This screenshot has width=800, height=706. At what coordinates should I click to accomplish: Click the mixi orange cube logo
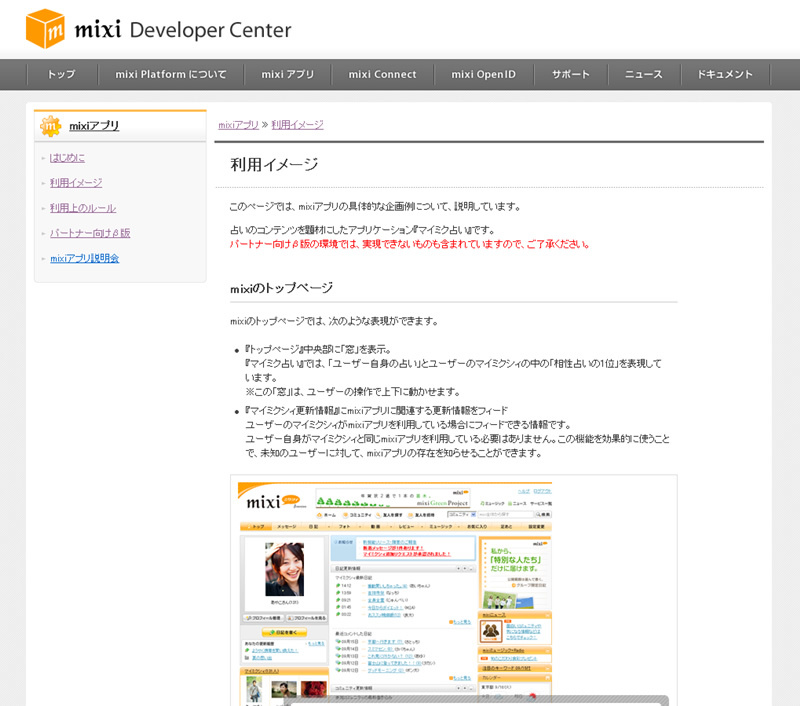45,29
